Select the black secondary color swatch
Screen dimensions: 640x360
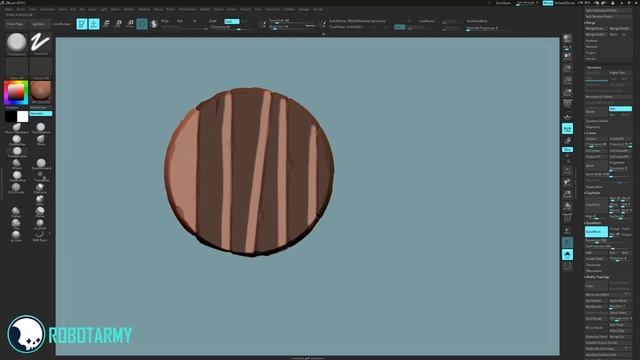pos(11,116)
